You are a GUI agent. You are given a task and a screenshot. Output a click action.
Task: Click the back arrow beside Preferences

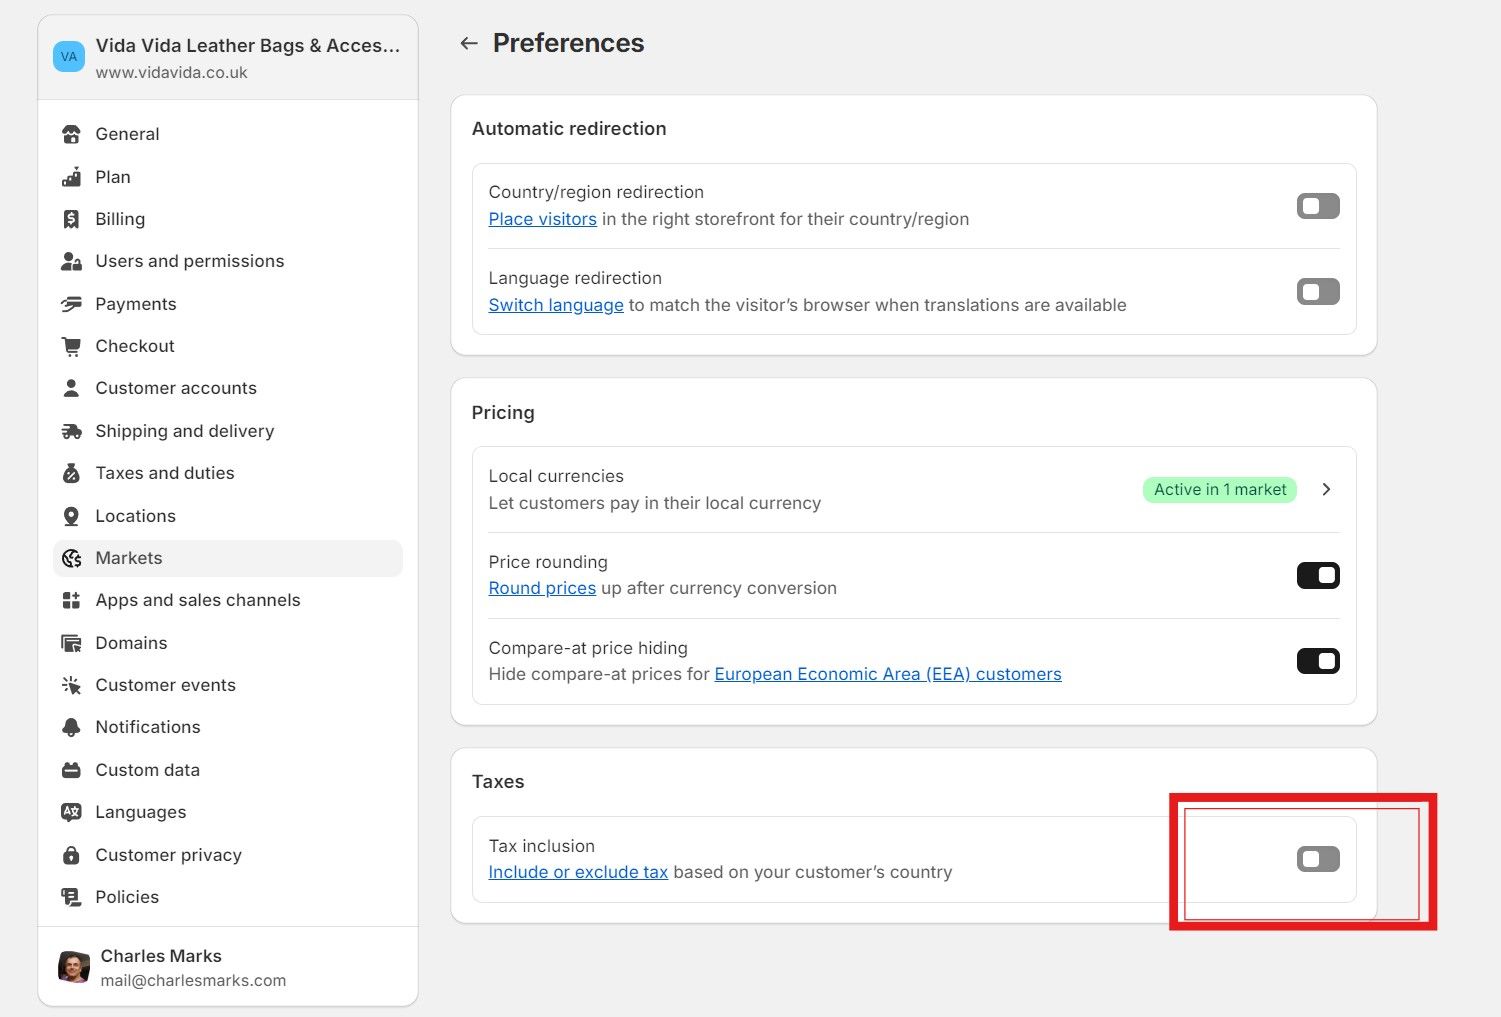point(468,43)
